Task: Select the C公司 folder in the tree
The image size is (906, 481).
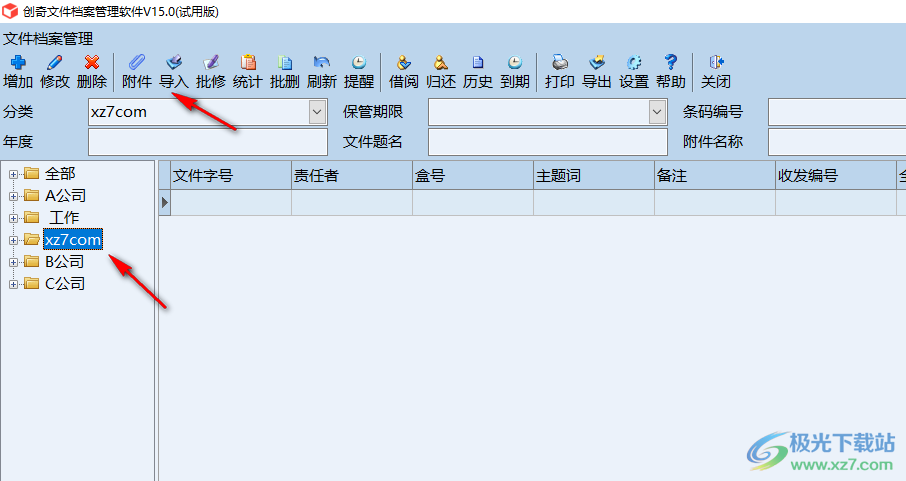Action: click(65, 283)
